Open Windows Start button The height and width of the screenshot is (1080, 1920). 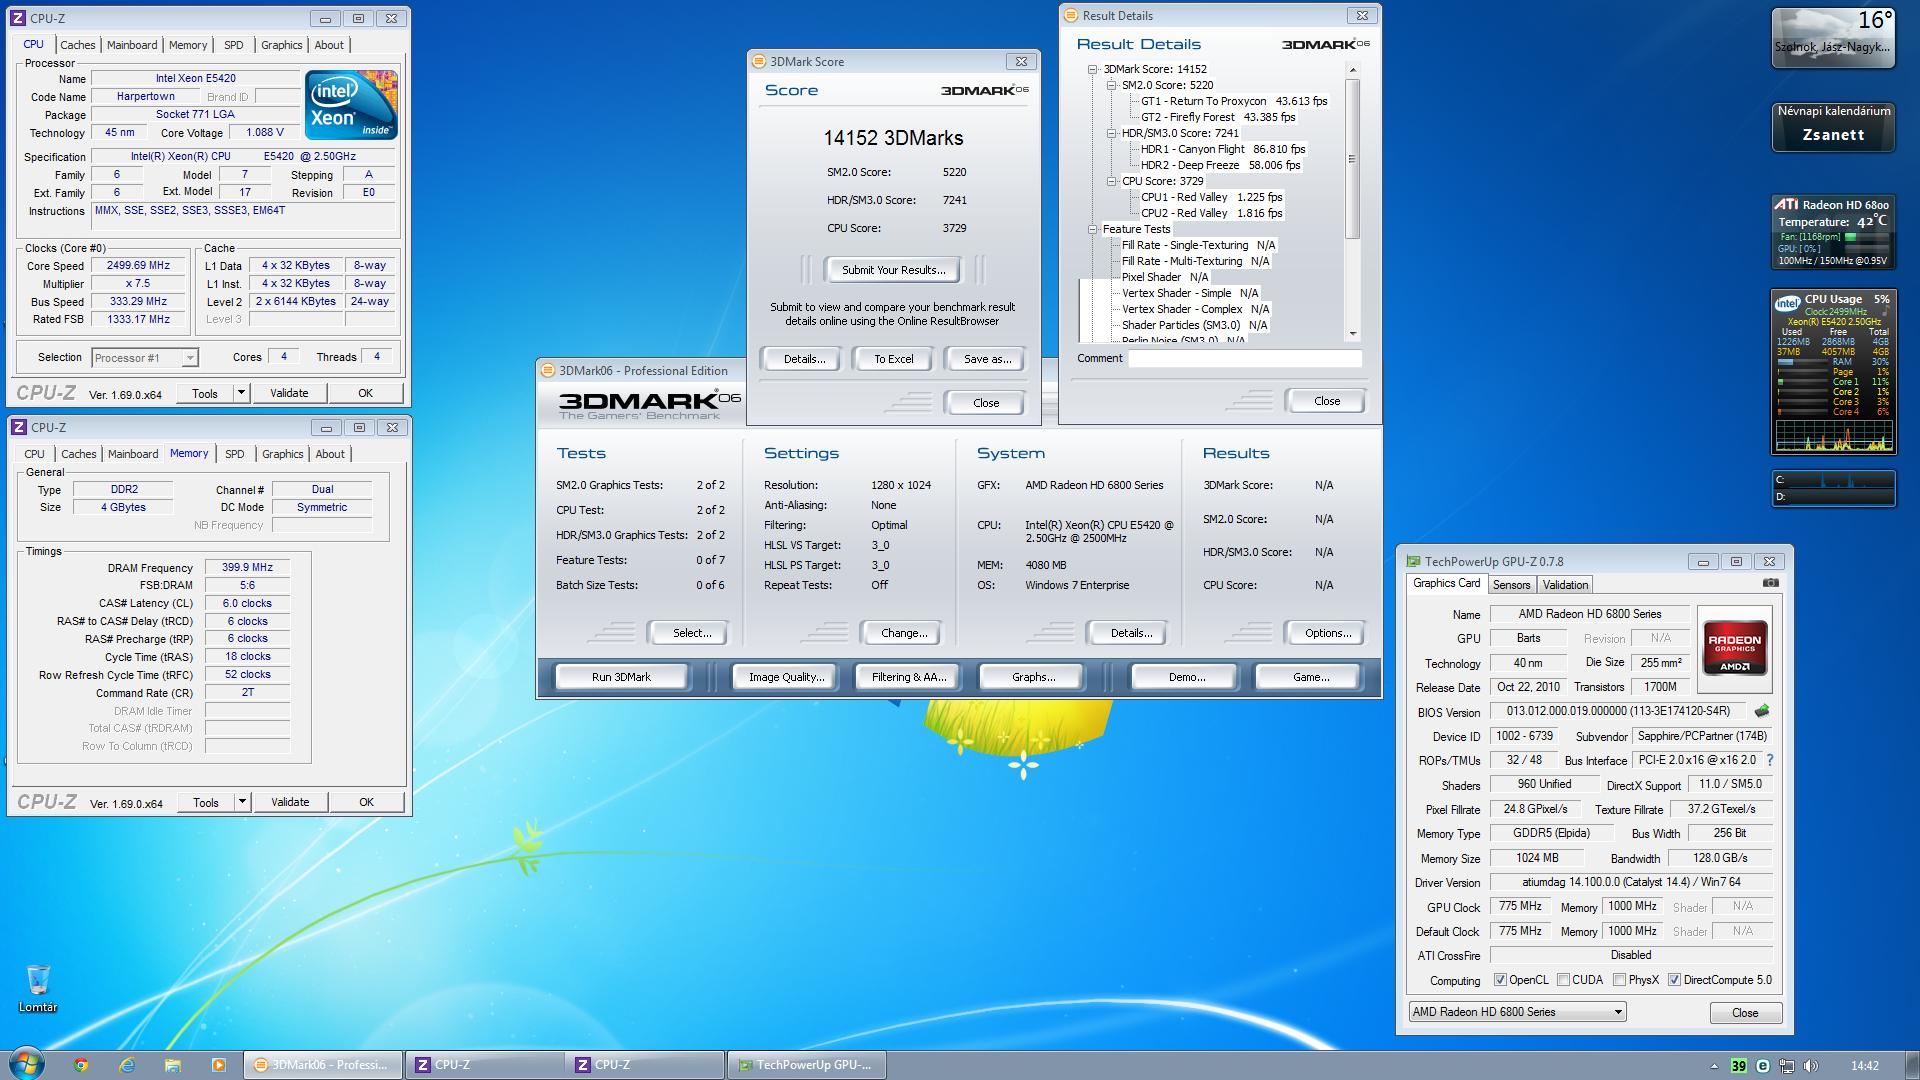pyautogui.click(x=27, y=1064)
